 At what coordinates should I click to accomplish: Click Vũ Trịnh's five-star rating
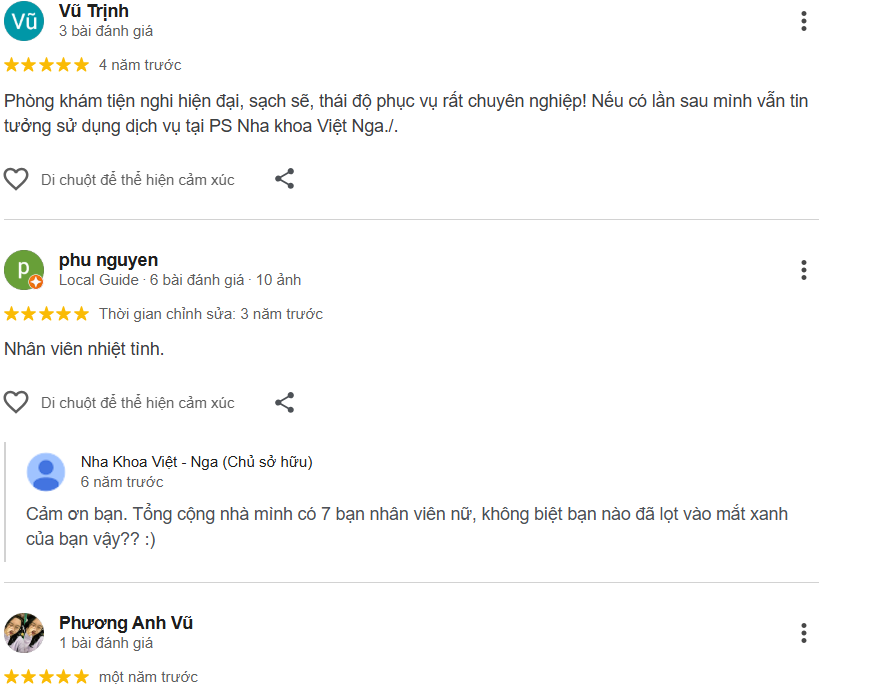coord(46,65)
